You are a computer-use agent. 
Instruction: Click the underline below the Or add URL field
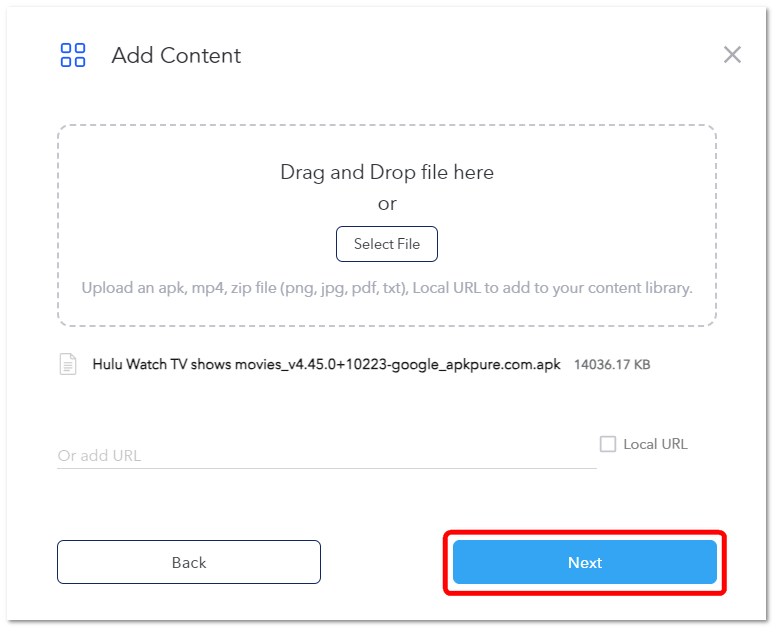pos(327,468)
